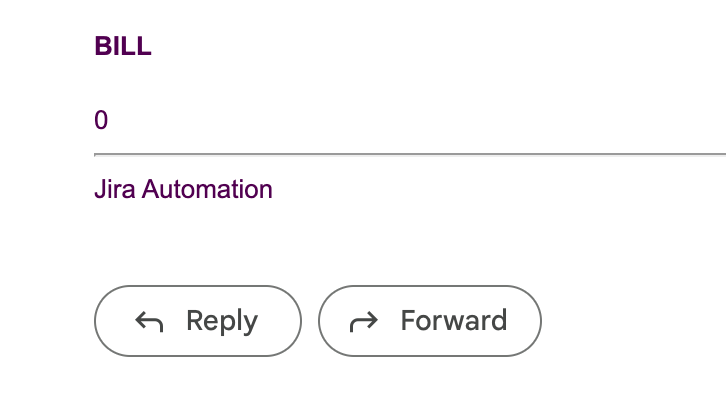Click the right-pointing arrow beside Forward
This screenshot has width=726, height=404.
click(x=364, y=322)
